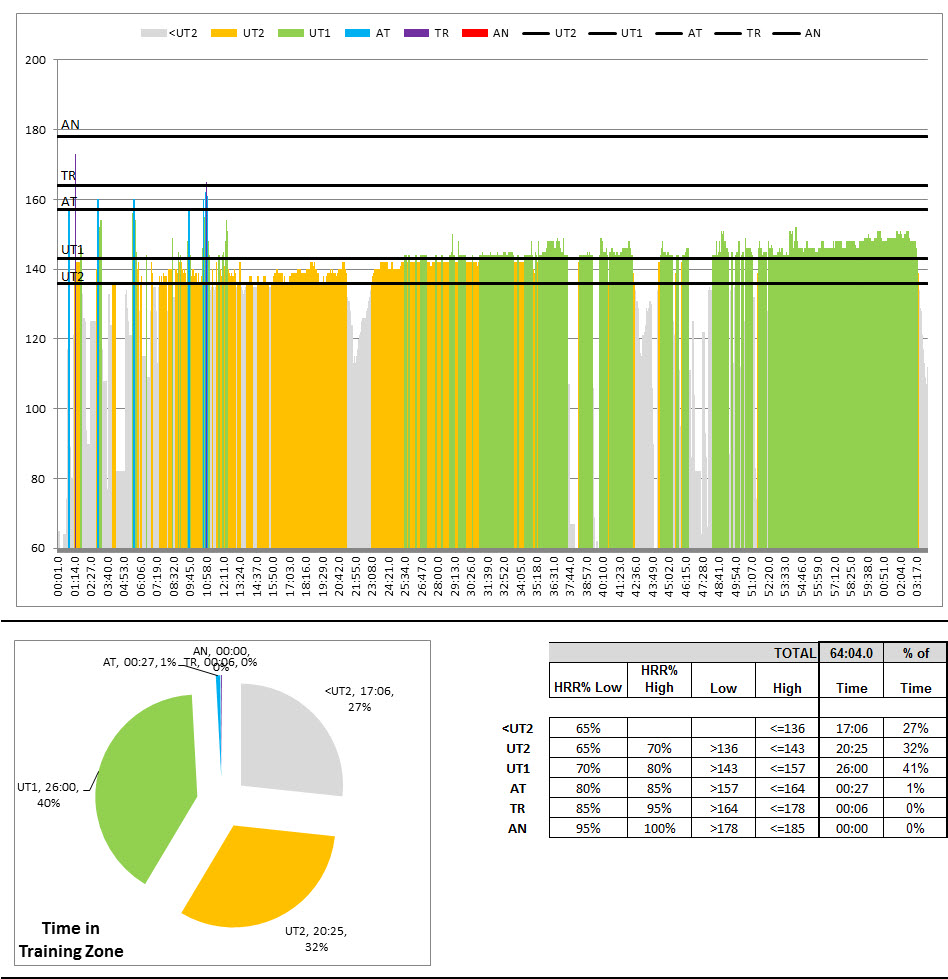948x979 pixels.
Task: Click the gray <UT2 pie slice
Action: point(290,740)
